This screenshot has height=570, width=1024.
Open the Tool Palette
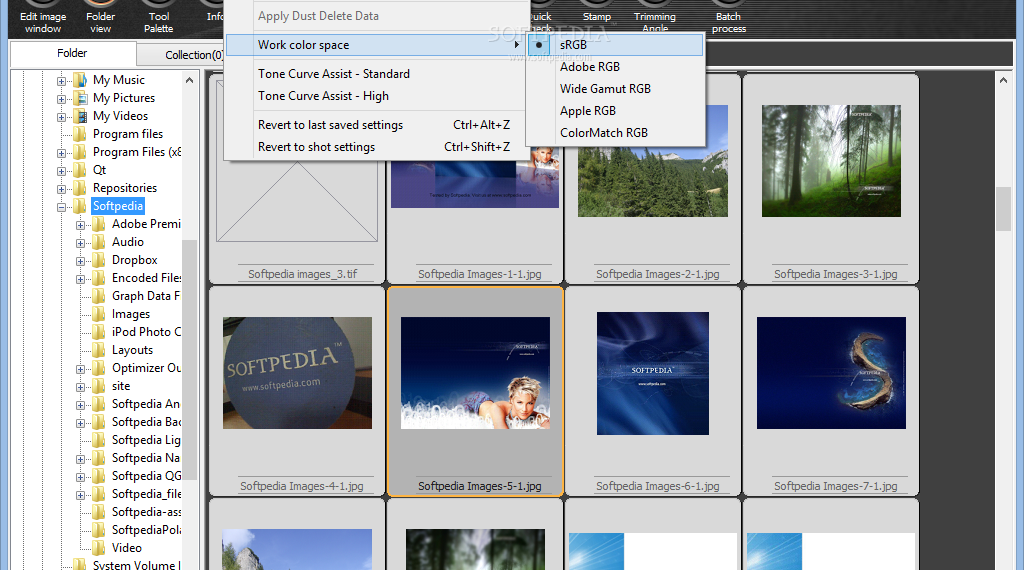point(158,17)
